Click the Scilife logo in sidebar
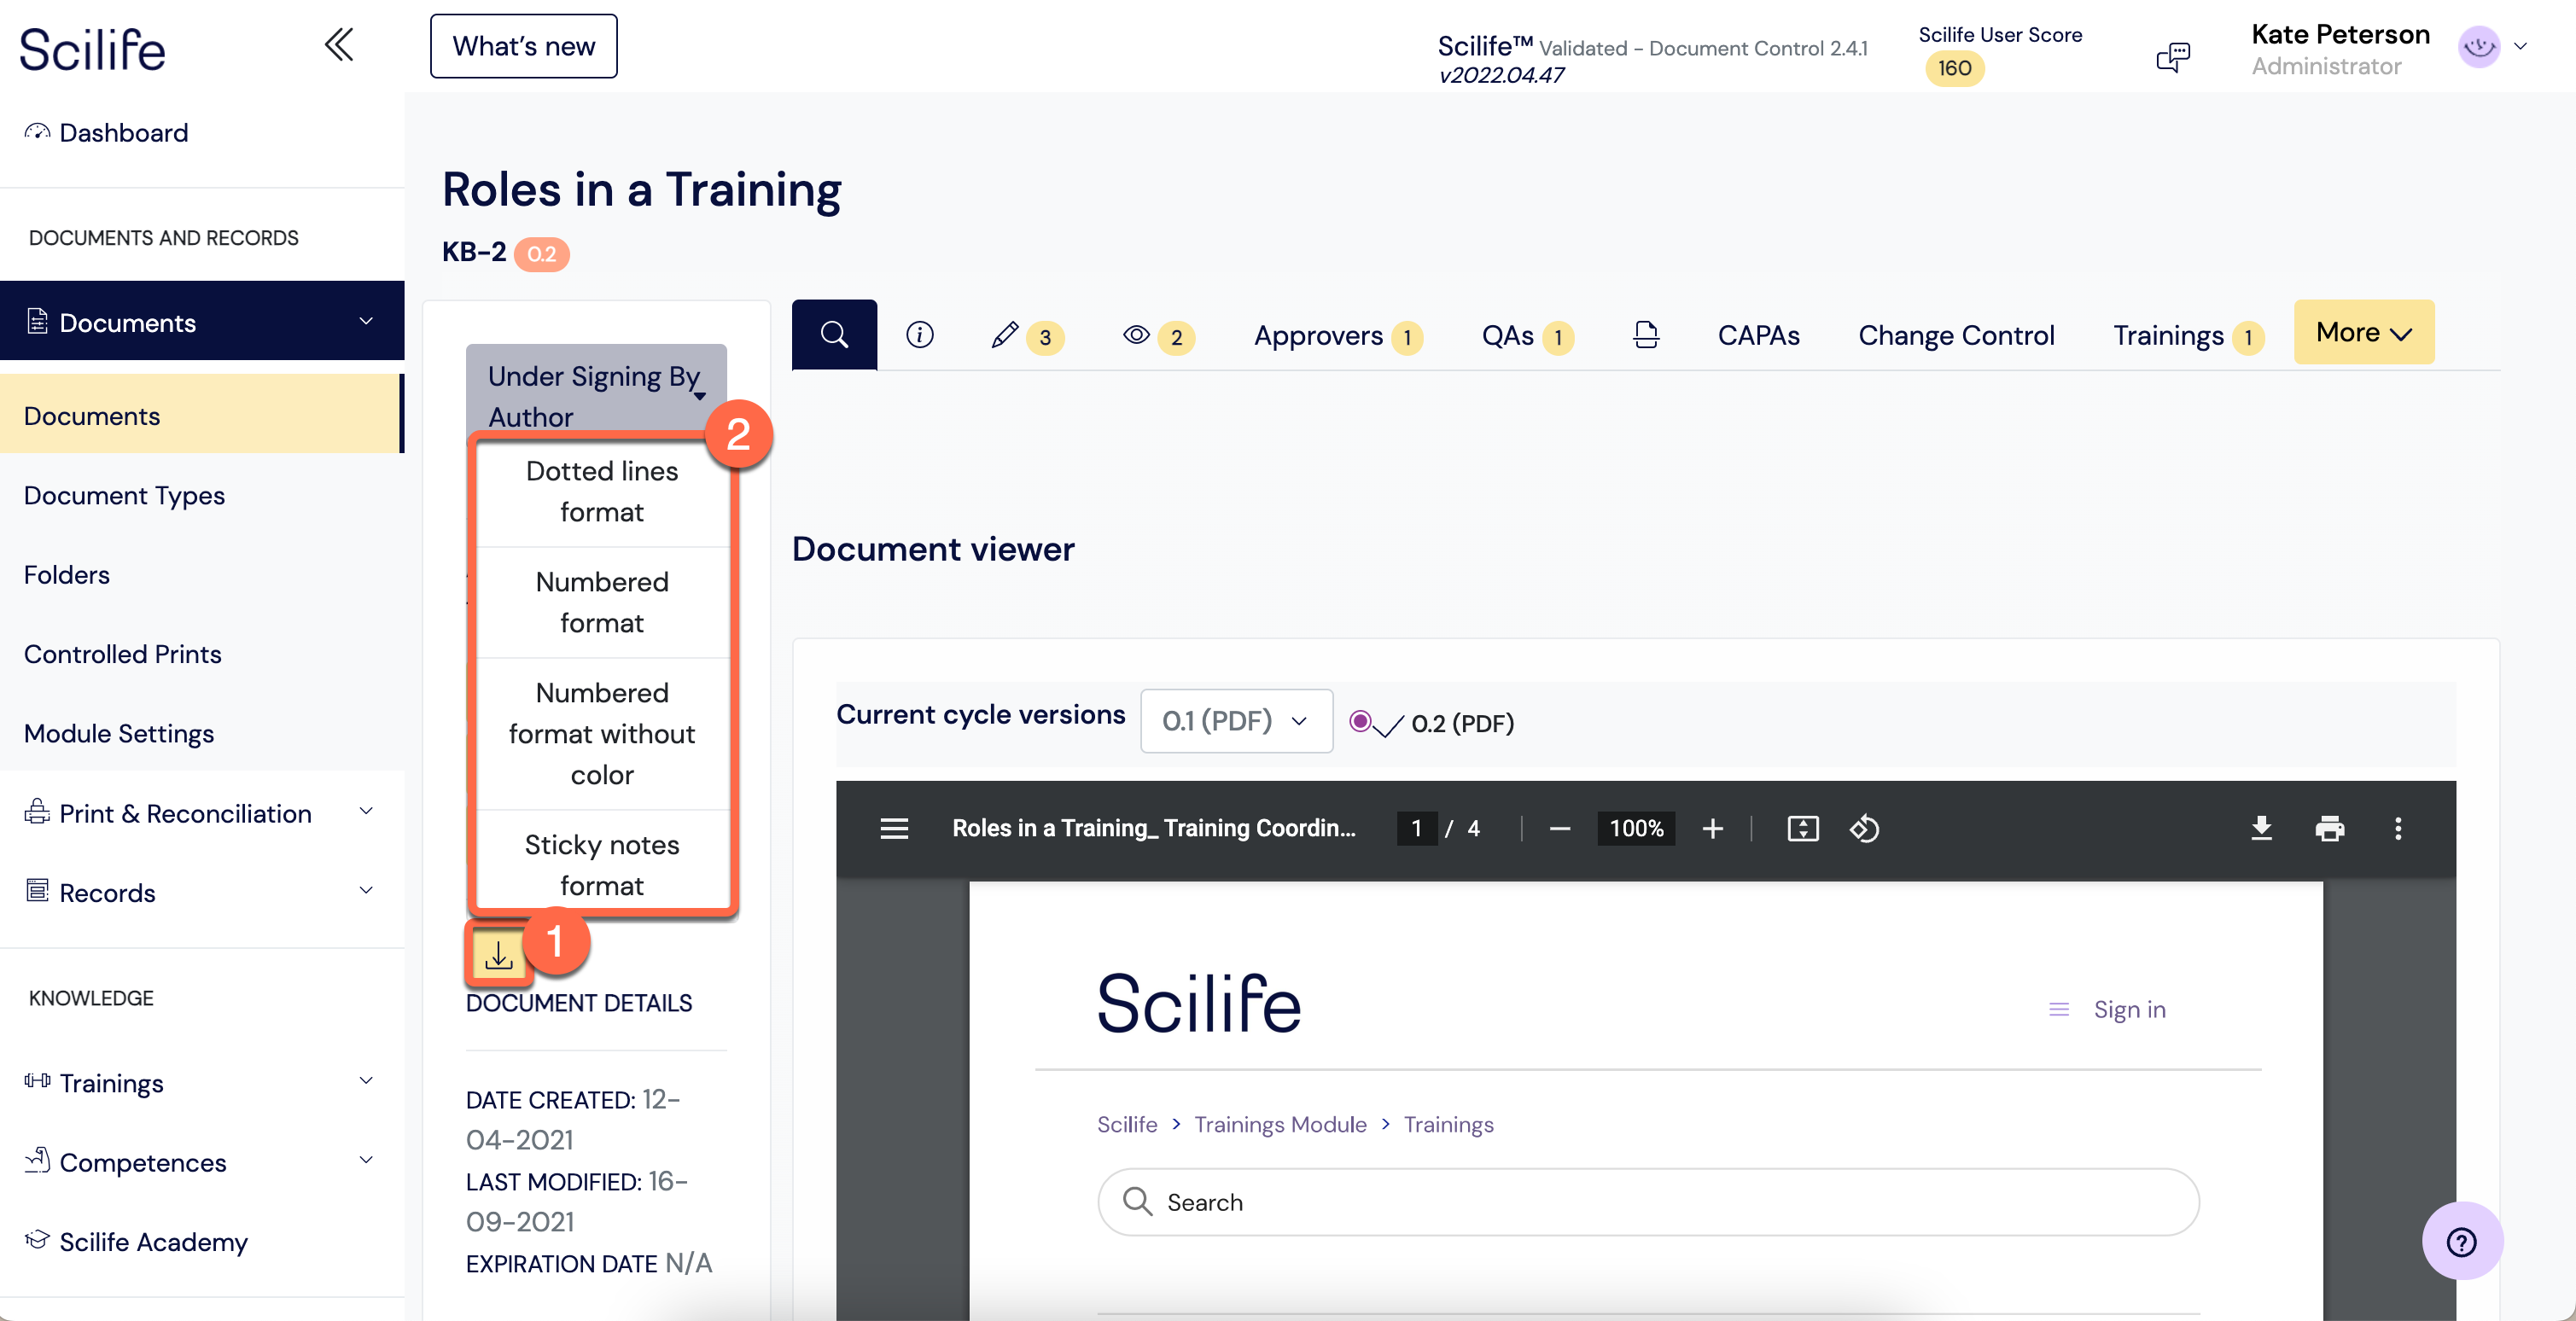 [92, 49]
